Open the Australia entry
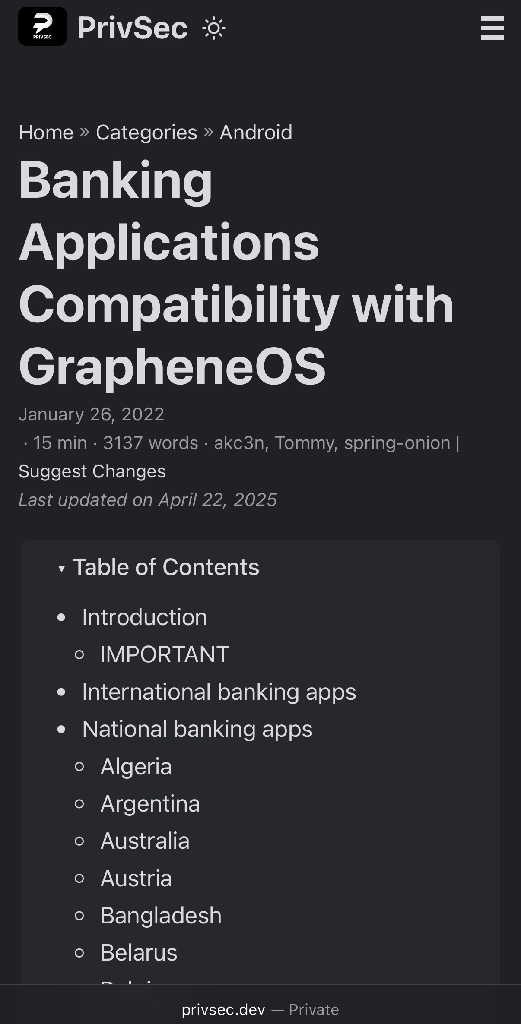The width and height of the screenshot is (521, 1024). [145, 840]
